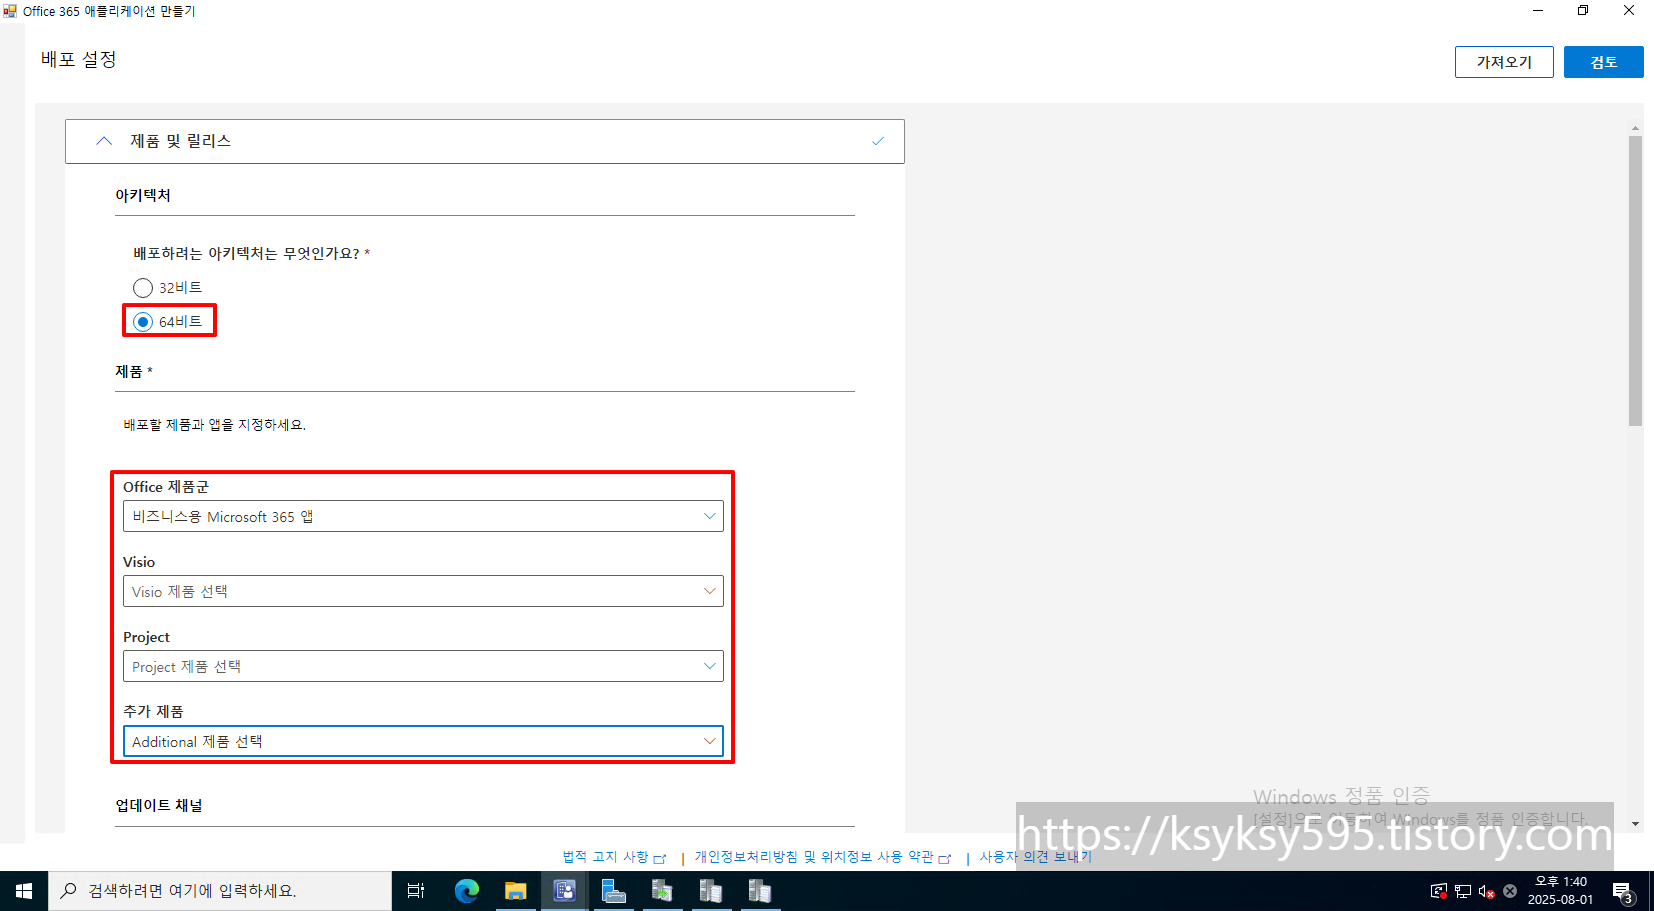Viewport: 1654px width, 911px height.
Task: Open the Project 제품 선택 dropdown
Action: point(423,666)
